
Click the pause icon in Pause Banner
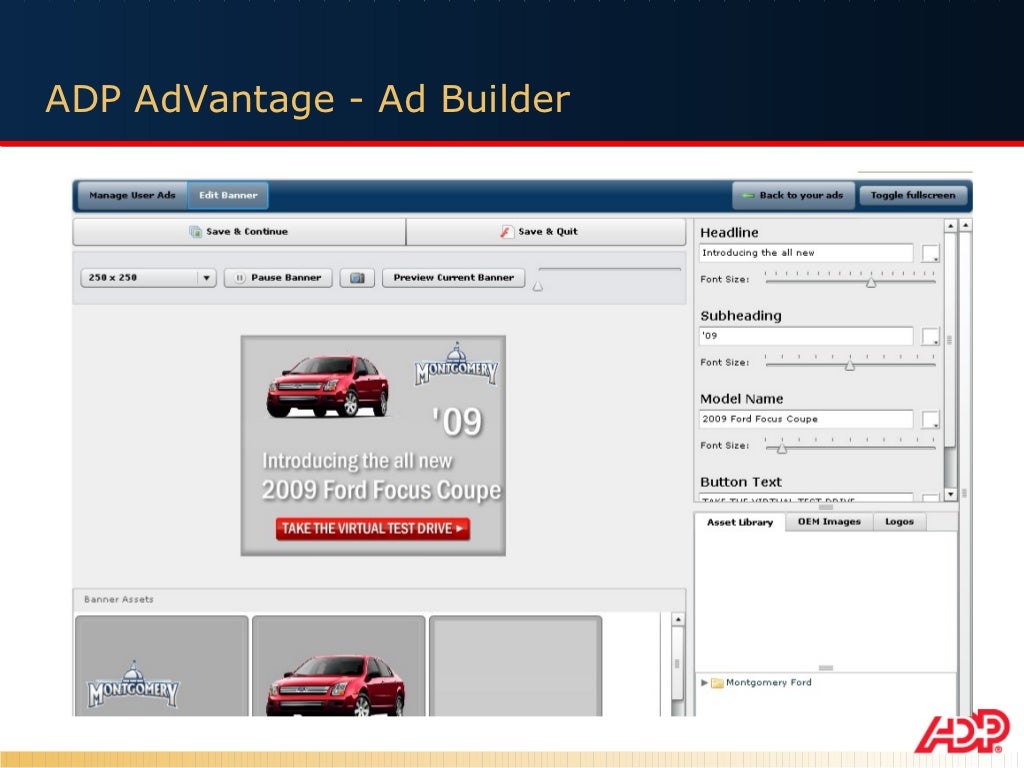240,278
